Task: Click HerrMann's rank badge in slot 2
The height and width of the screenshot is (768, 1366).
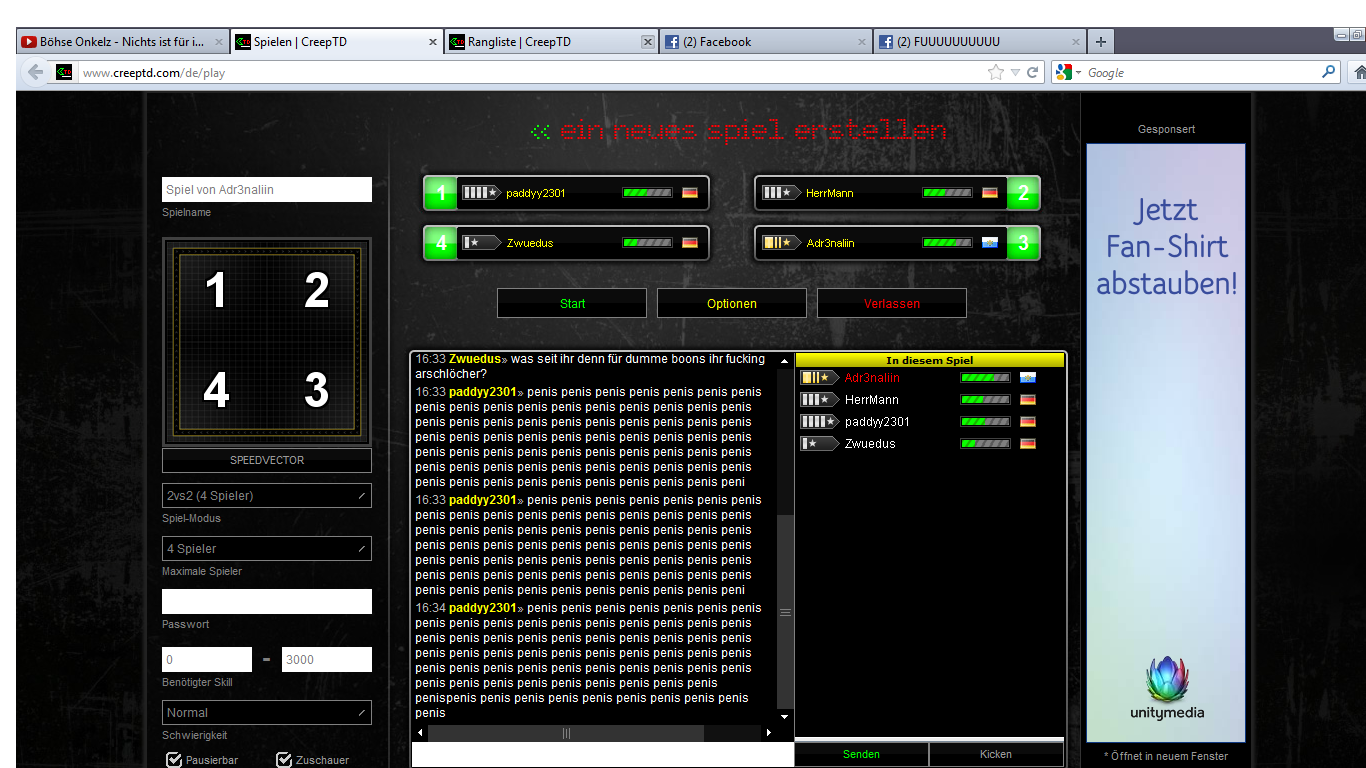Action: [781, 193]
